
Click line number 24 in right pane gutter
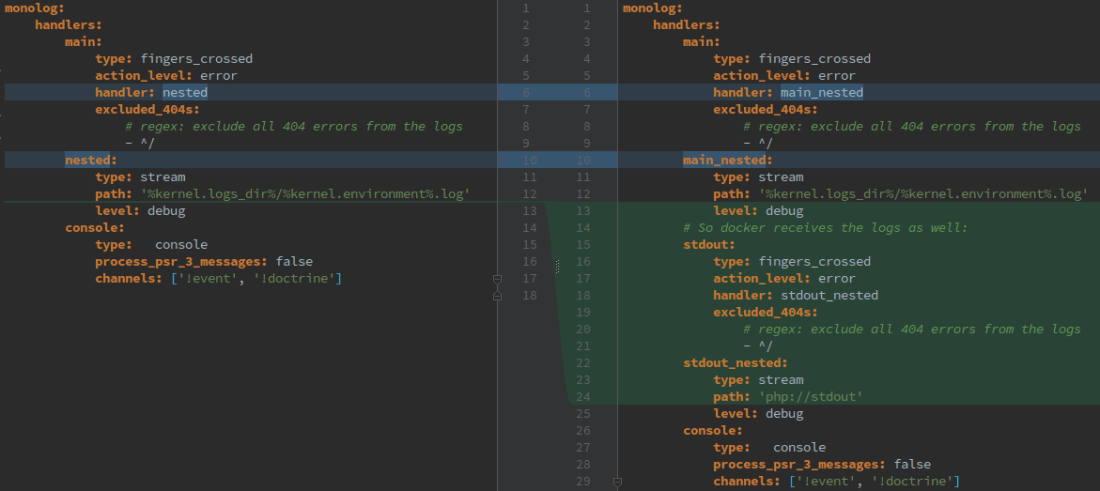click(583, 397)
